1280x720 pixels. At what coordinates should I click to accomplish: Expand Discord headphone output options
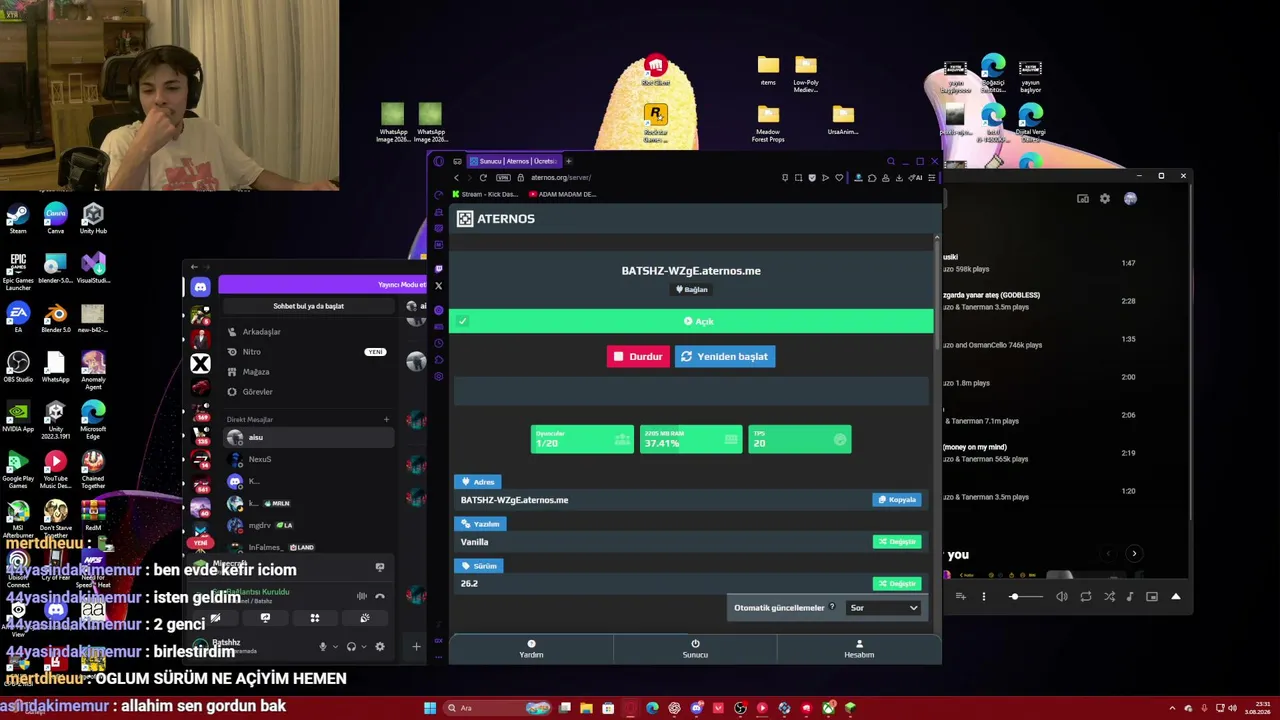(x=364, y=647)
